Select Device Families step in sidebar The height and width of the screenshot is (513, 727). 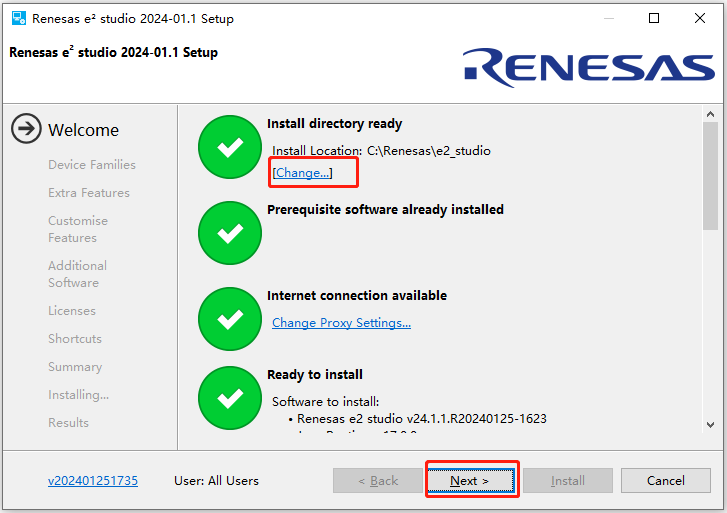[92, 165]
